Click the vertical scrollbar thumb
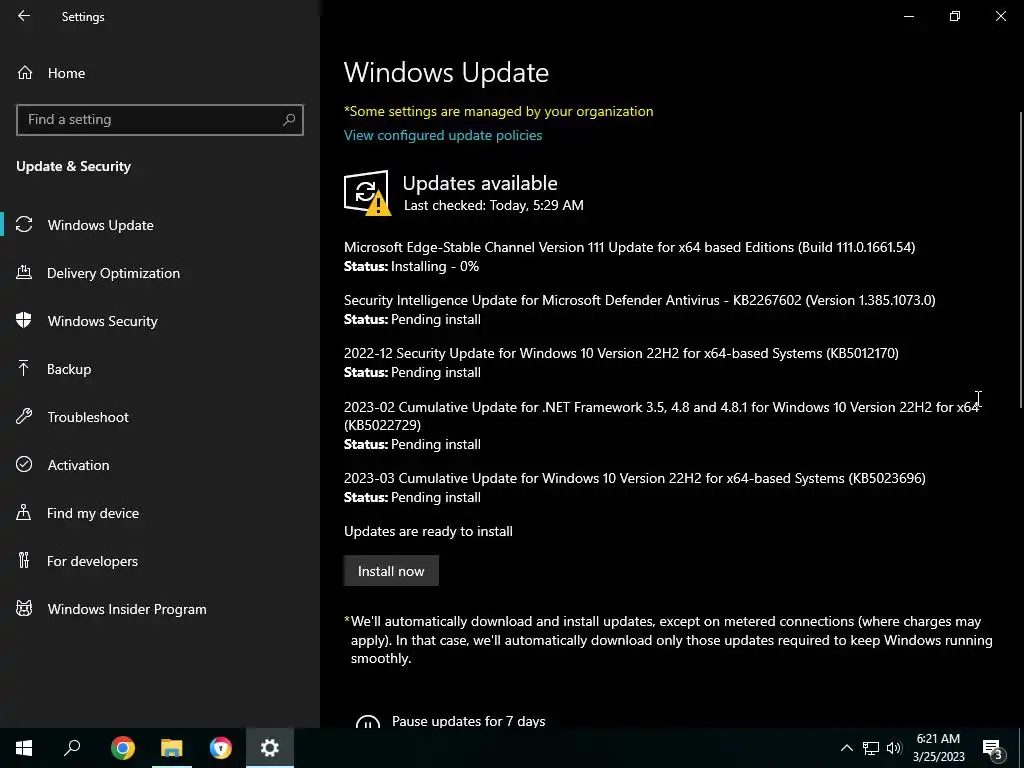The height and width of the screenshot is (768, 1024). 1021,260
